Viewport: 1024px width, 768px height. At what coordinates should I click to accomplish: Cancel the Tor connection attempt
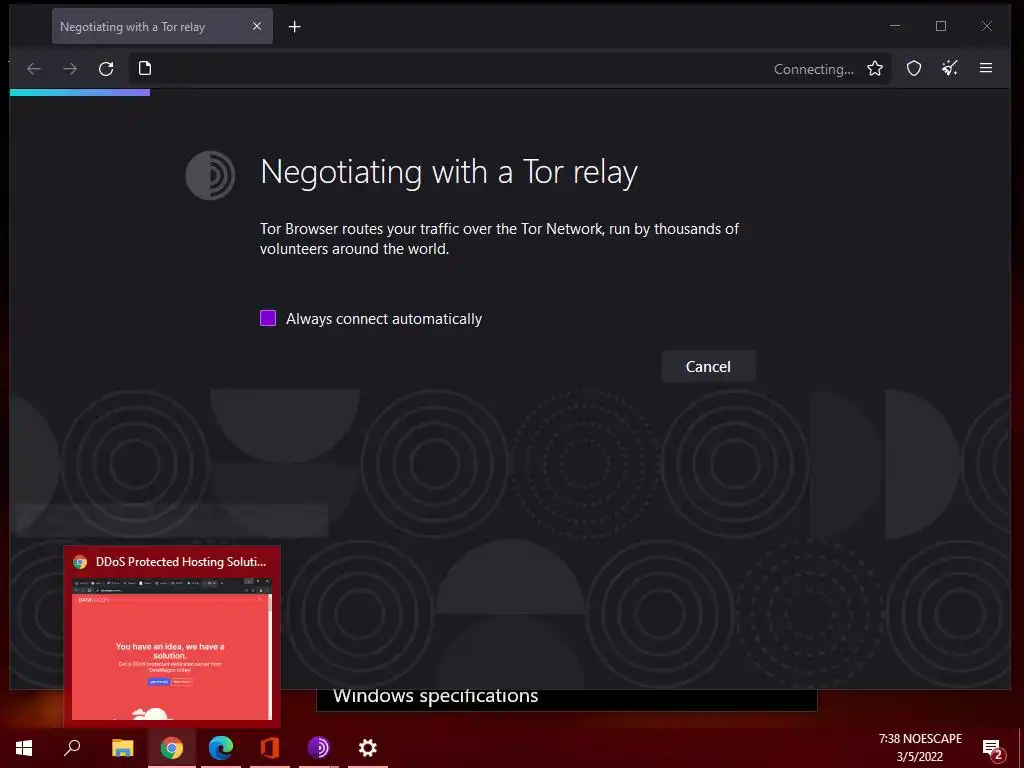709,366
